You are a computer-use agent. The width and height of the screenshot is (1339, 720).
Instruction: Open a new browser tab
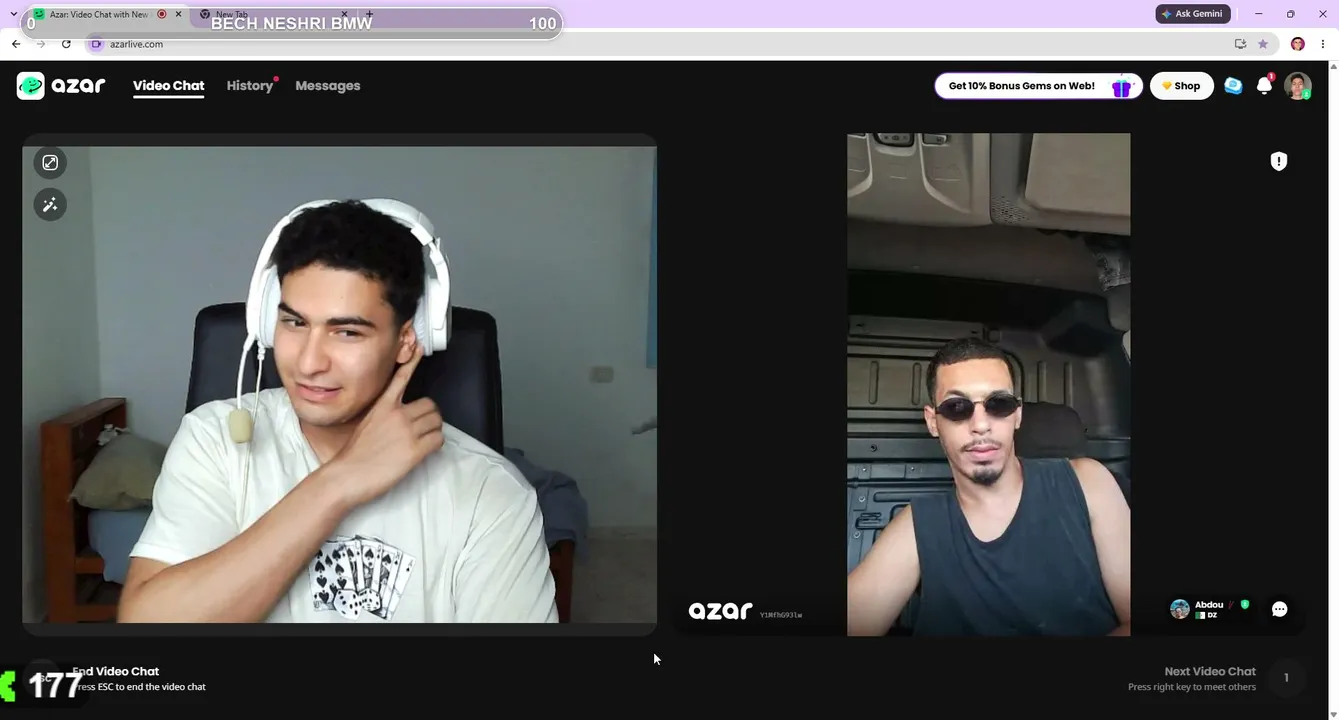pyautogui.click(x=369, y=14)
